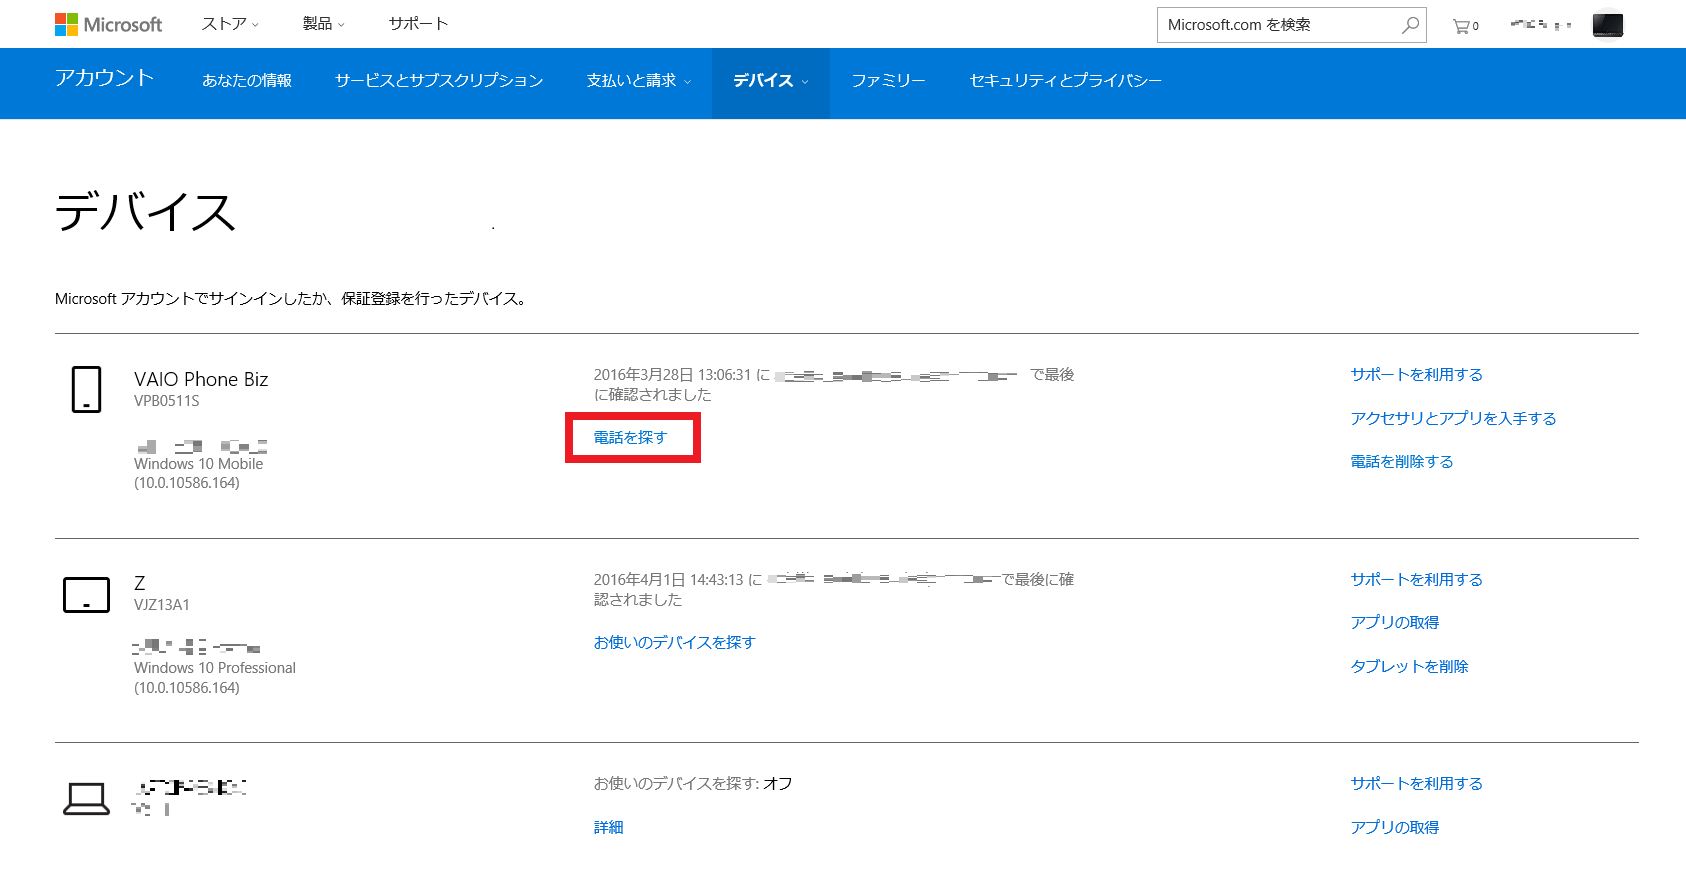The width and height of the screenshot is (1686, 884).
Task: Open the セキュリティとプライバシー tab
Action: pos(1066,81)
